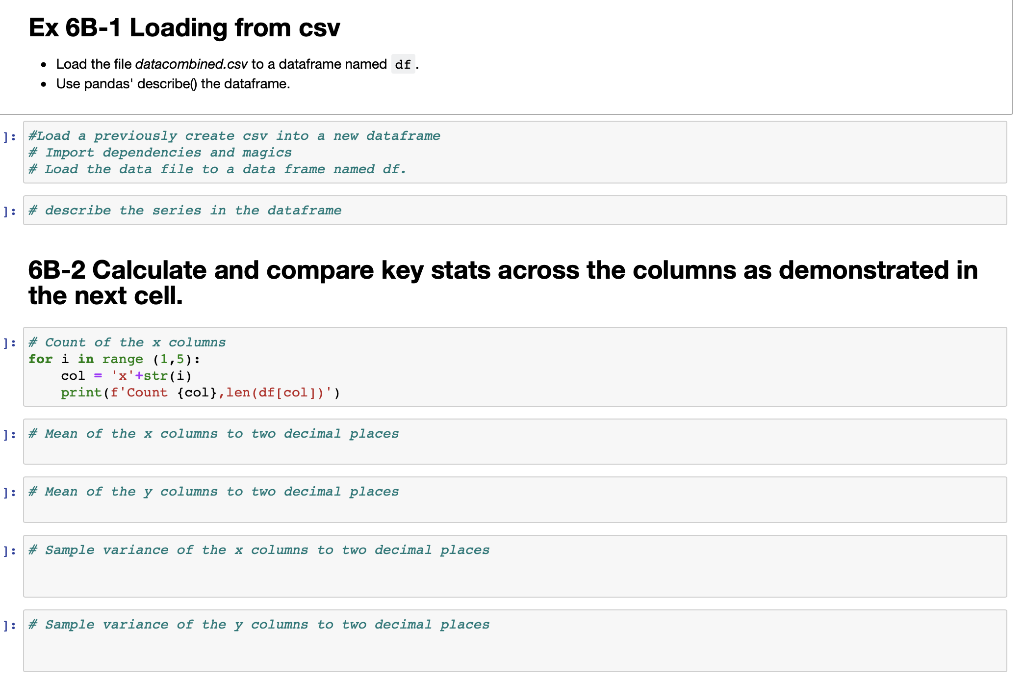Select the 'Mean of the x columns' cell
Image resolution: width=1024 pixels, height=683 pixels.
pyautogui.click(x=515, y=441)
